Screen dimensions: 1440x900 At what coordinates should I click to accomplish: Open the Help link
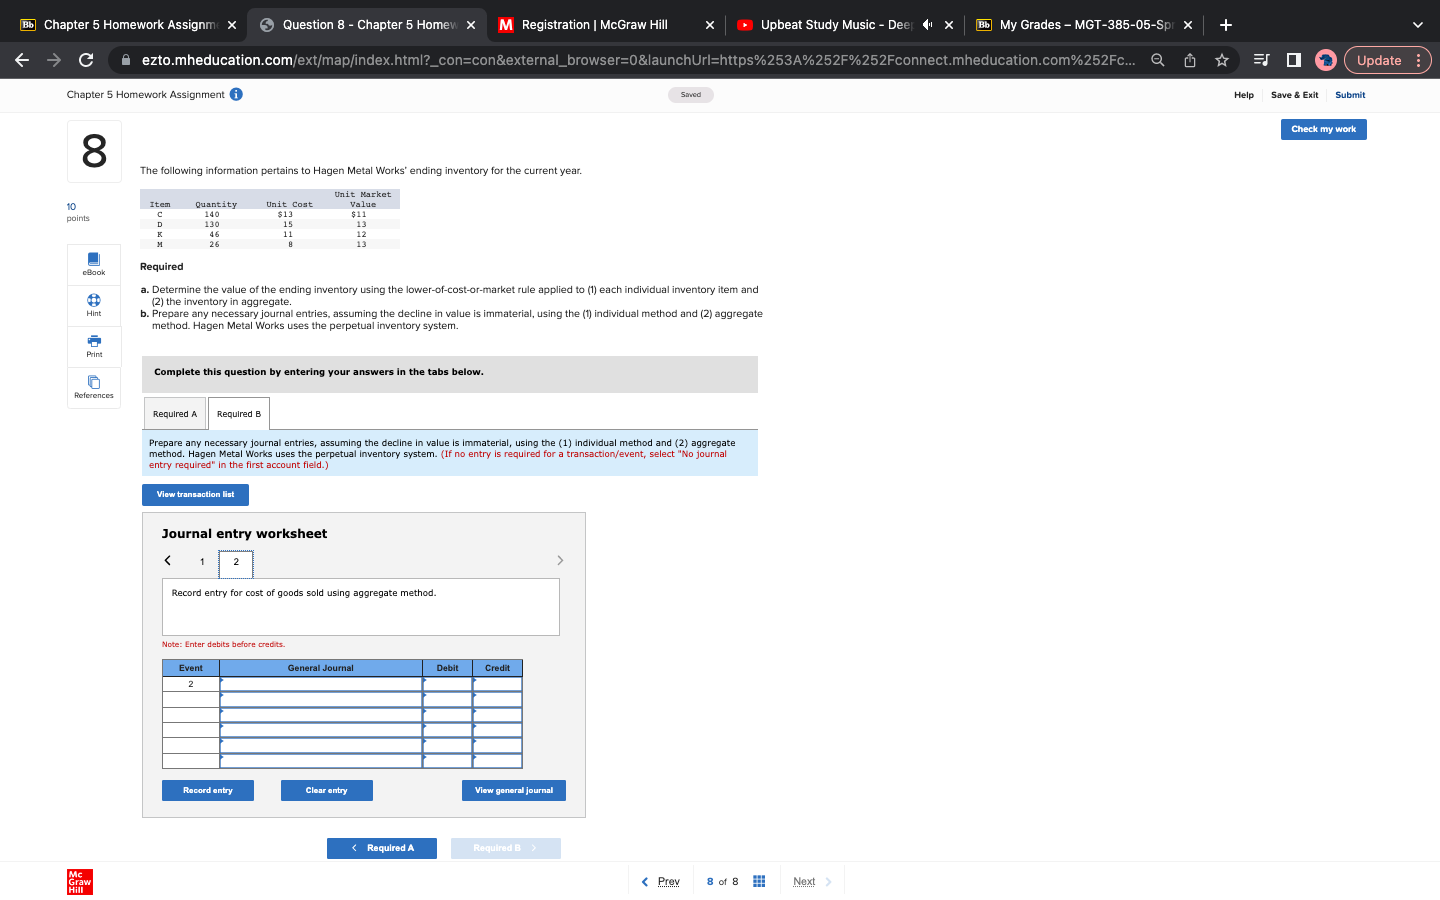(x=1244, y=95)
